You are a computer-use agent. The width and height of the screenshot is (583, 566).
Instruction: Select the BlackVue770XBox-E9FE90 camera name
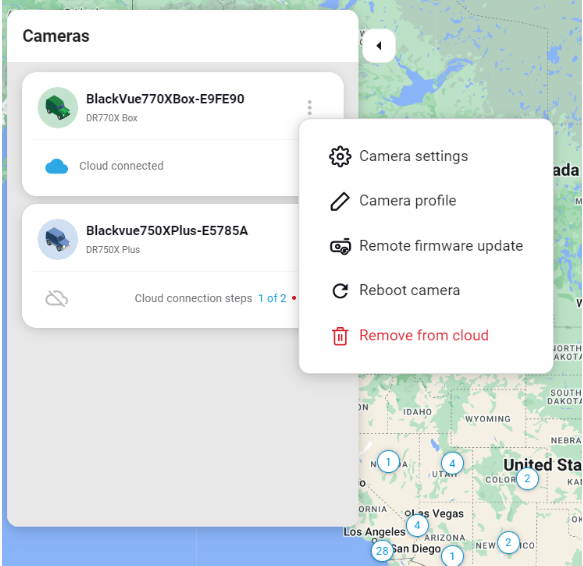coord(165,99)
